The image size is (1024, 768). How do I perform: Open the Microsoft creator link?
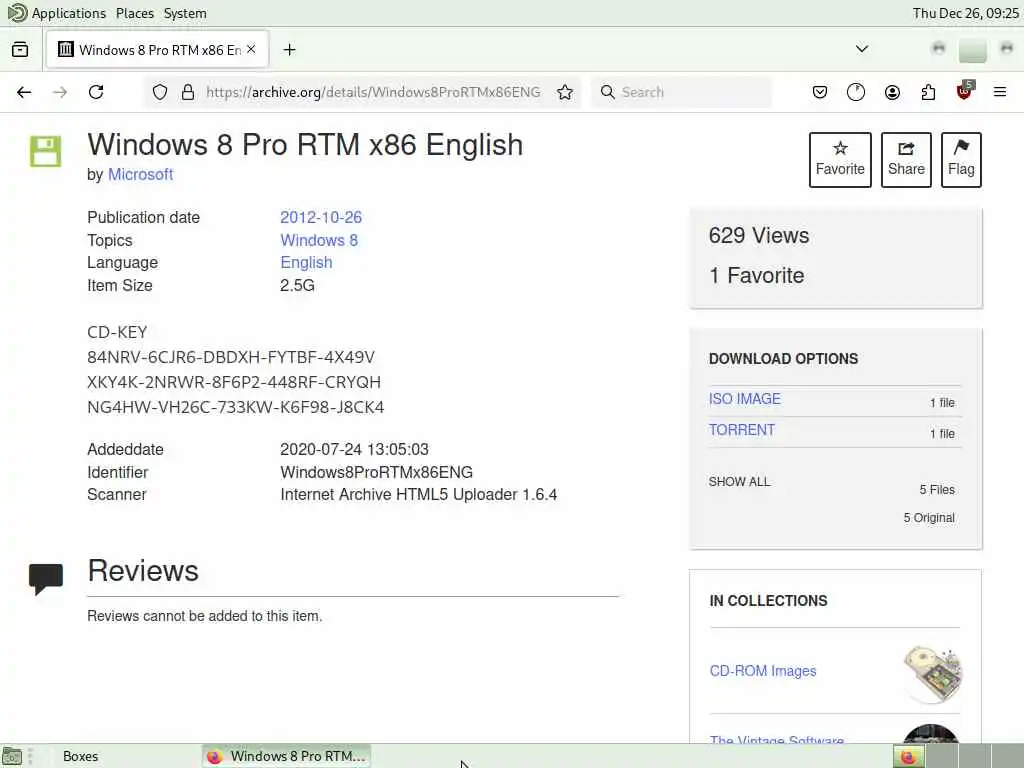pos(140,174)
